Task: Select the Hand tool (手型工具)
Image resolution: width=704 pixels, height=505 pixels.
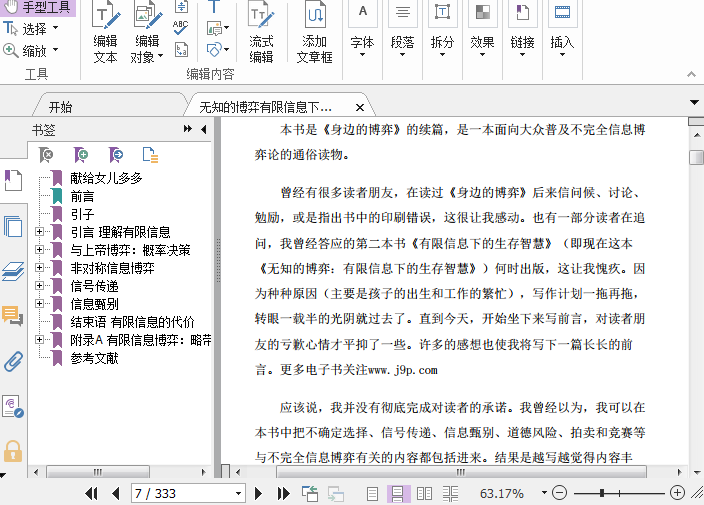Action: (38, 8)
